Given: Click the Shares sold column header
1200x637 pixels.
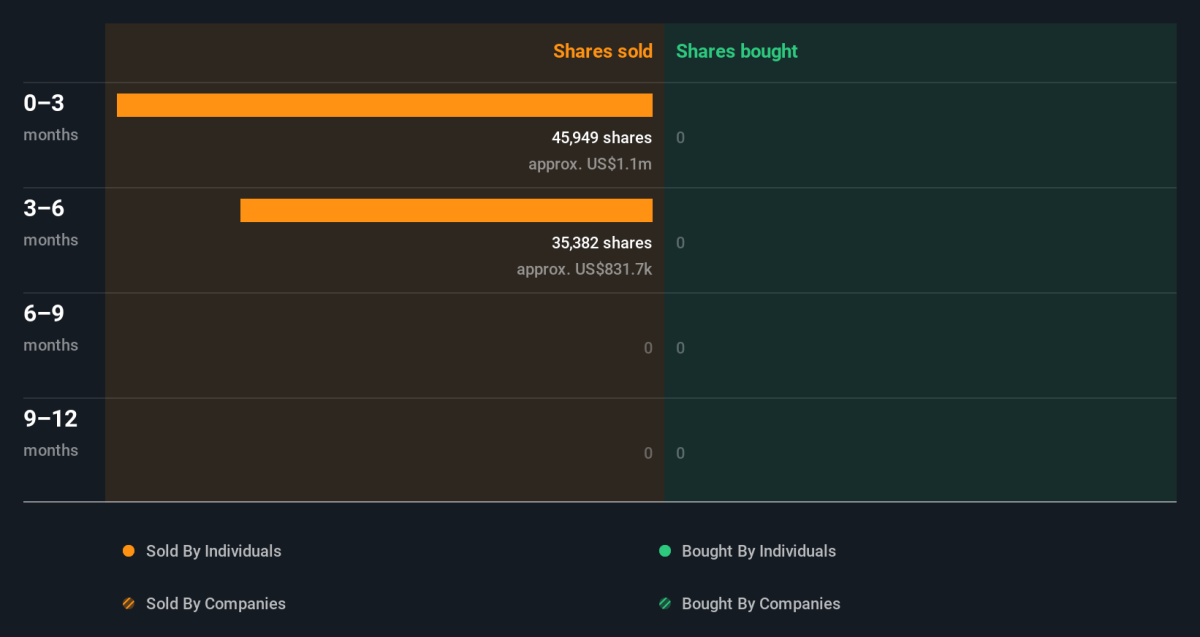Looking at the screenshot, I should 603,51.
